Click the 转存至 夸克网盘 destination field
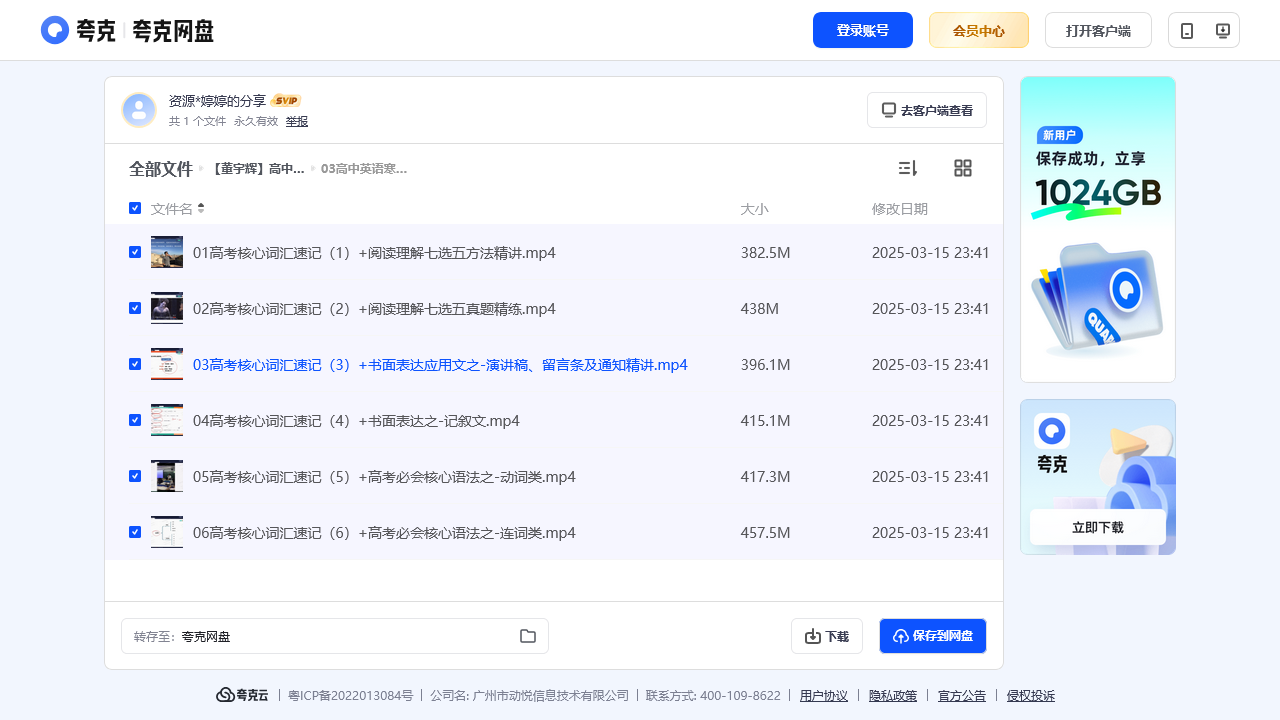This screenshot has width=1280, height=720. click(x=335, y=636)
